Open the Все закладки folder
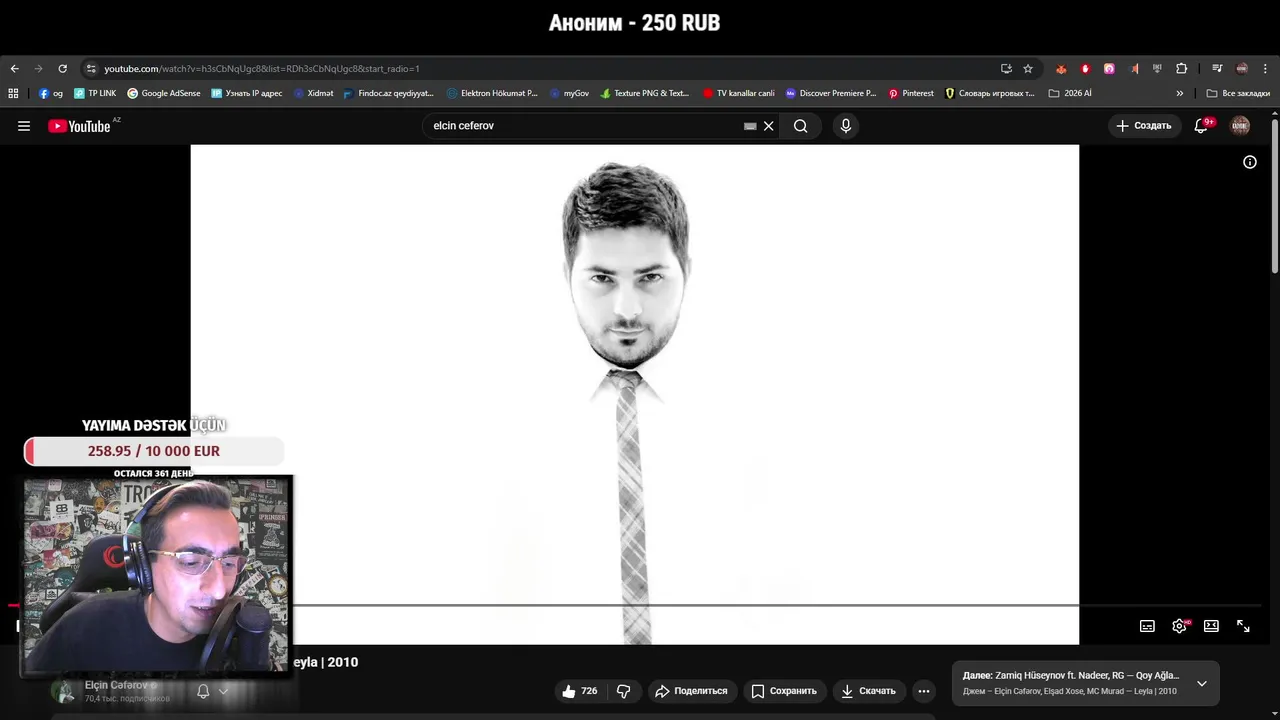 1238,93
